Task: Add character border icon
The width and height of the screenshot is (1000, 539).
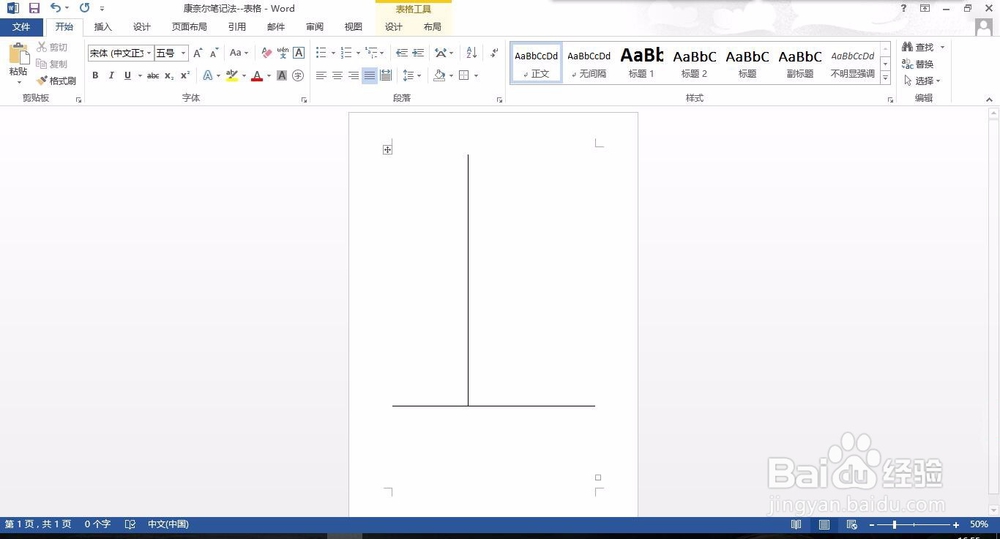Action: pyautogui.click(x=298, y=53)
